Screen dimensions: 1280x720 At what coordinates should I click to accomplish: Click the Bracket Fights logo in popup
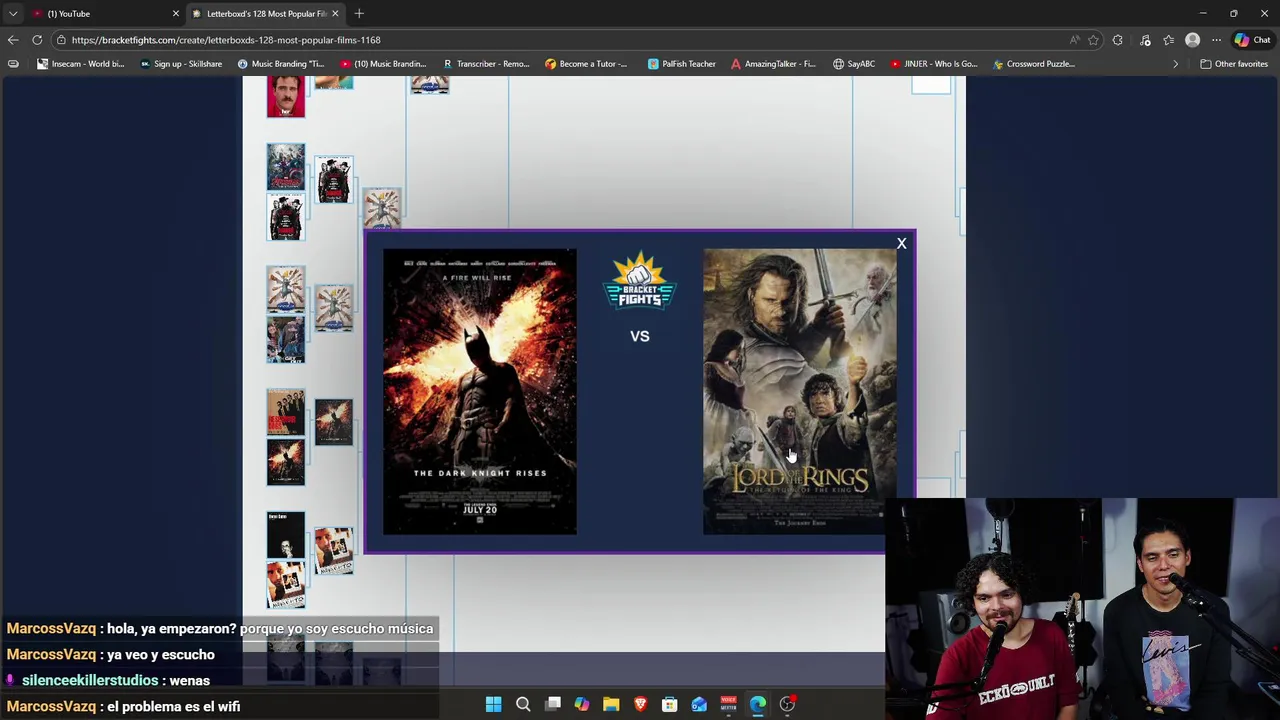pyautogui.click(x=640, y=282)
